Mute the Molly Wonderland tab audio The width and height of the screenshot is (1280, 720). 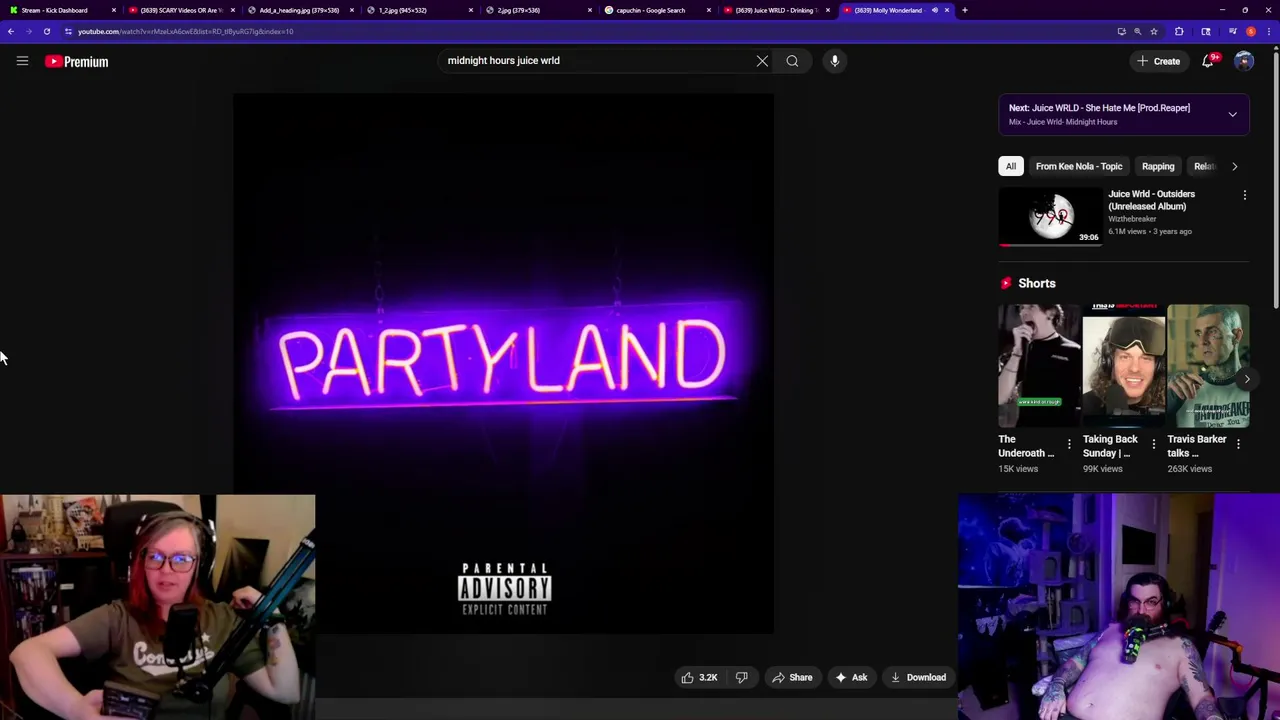pos(935,10)
